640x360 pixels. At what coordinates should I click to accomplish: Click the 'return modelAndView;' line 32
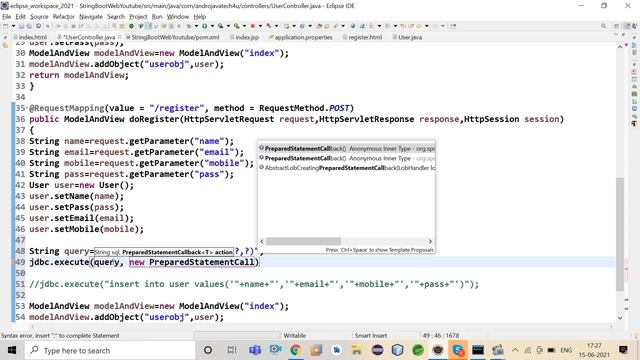tap(79, 75)
